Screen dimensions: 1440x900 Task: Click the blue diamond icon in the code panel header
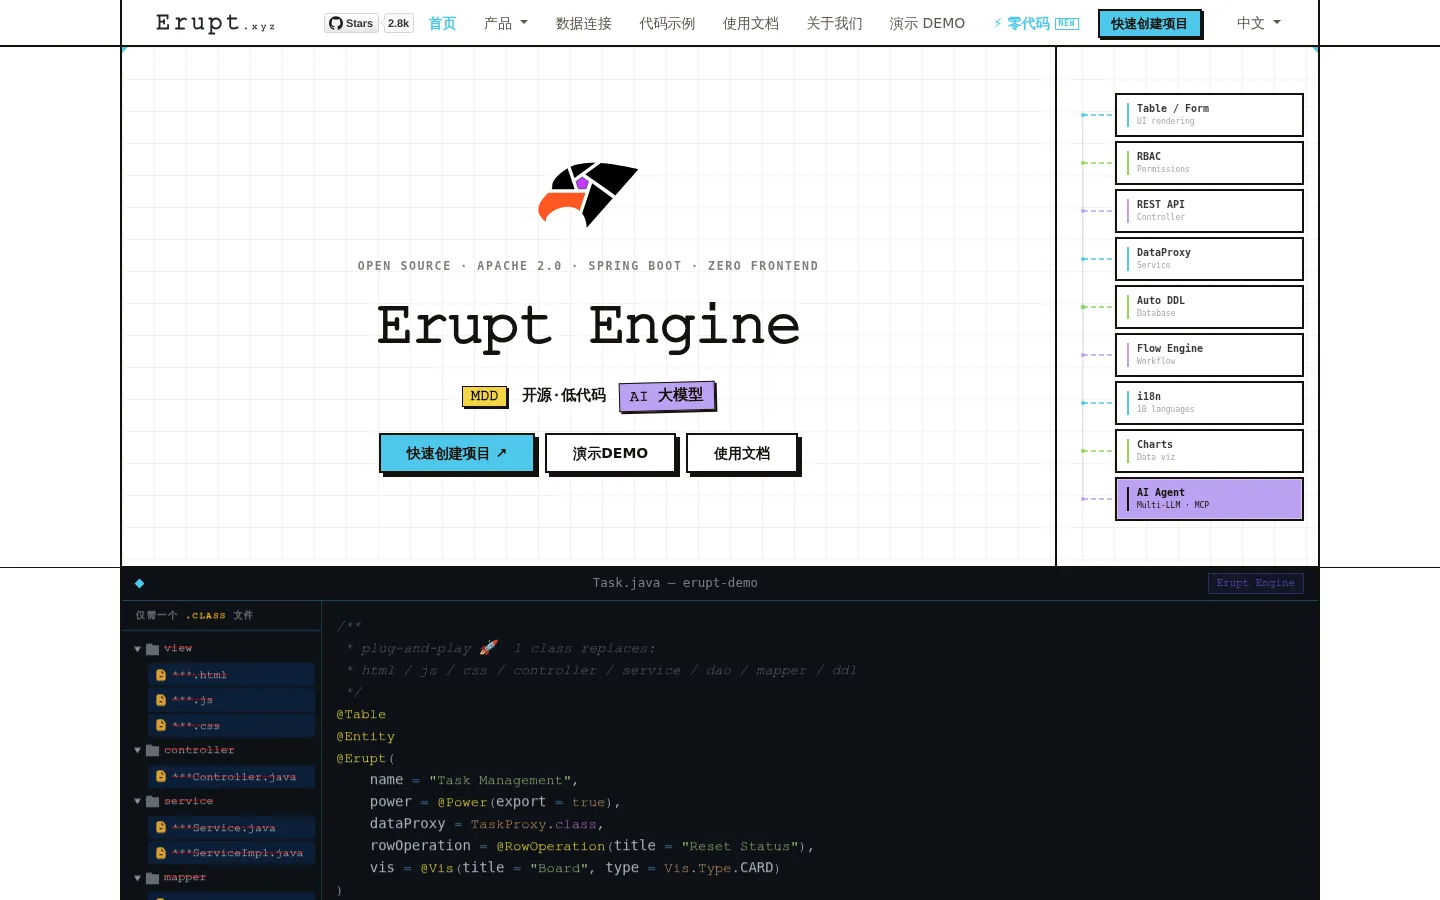pyautogui.click(x=139, y=583)
